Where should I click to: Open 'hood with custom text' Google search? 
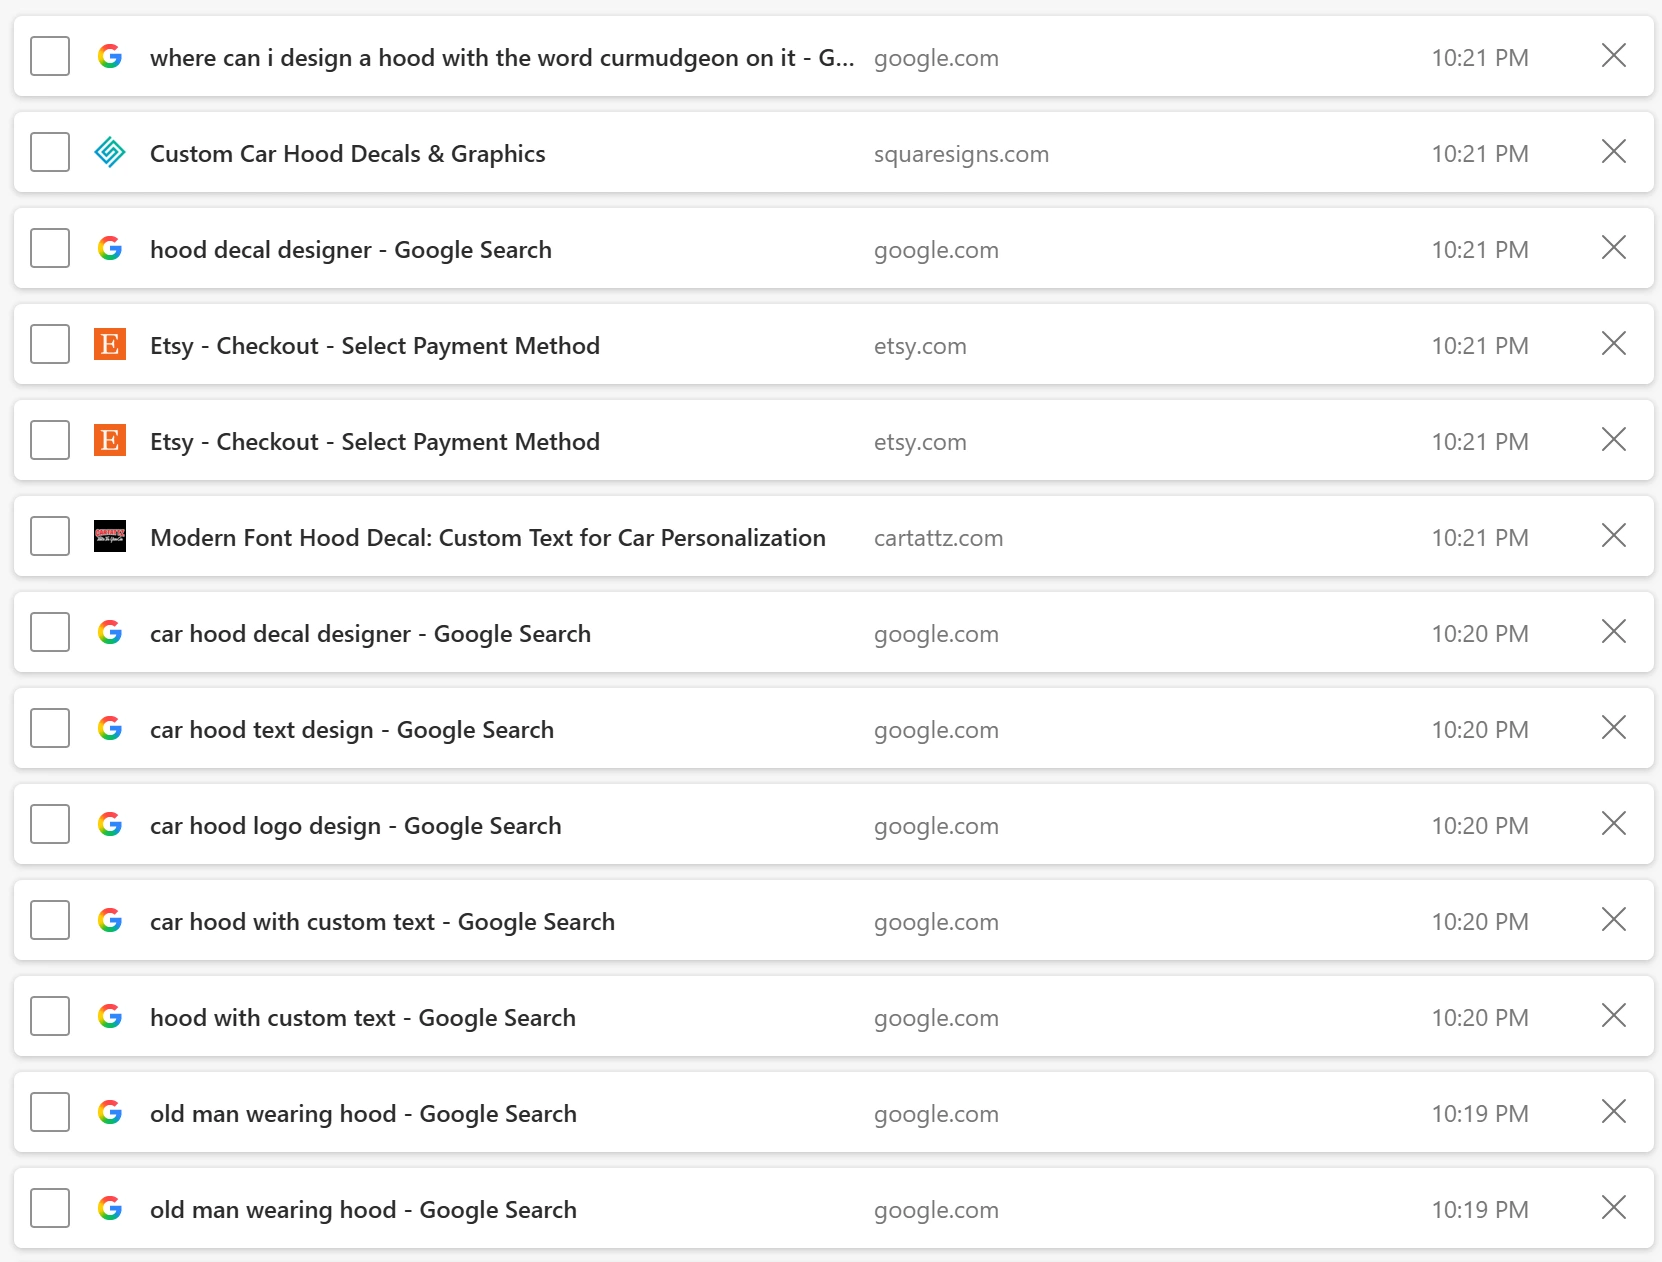pyautogui.click(x=362, y=1018)
